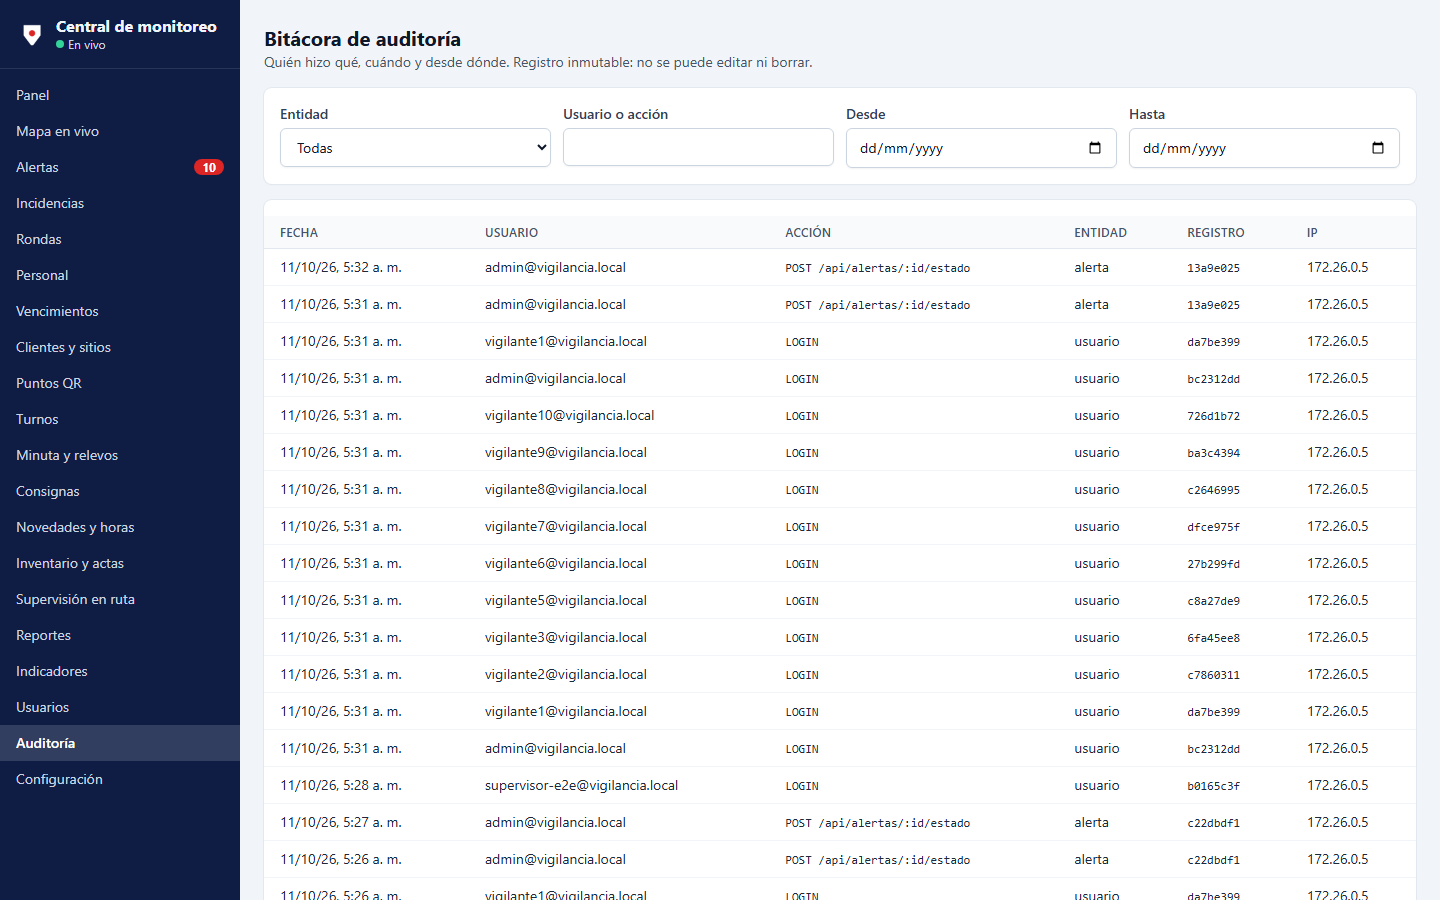Open Indicadores in sidebar
The height and width of the screenshot is (900, 1440).
[120, 671]
